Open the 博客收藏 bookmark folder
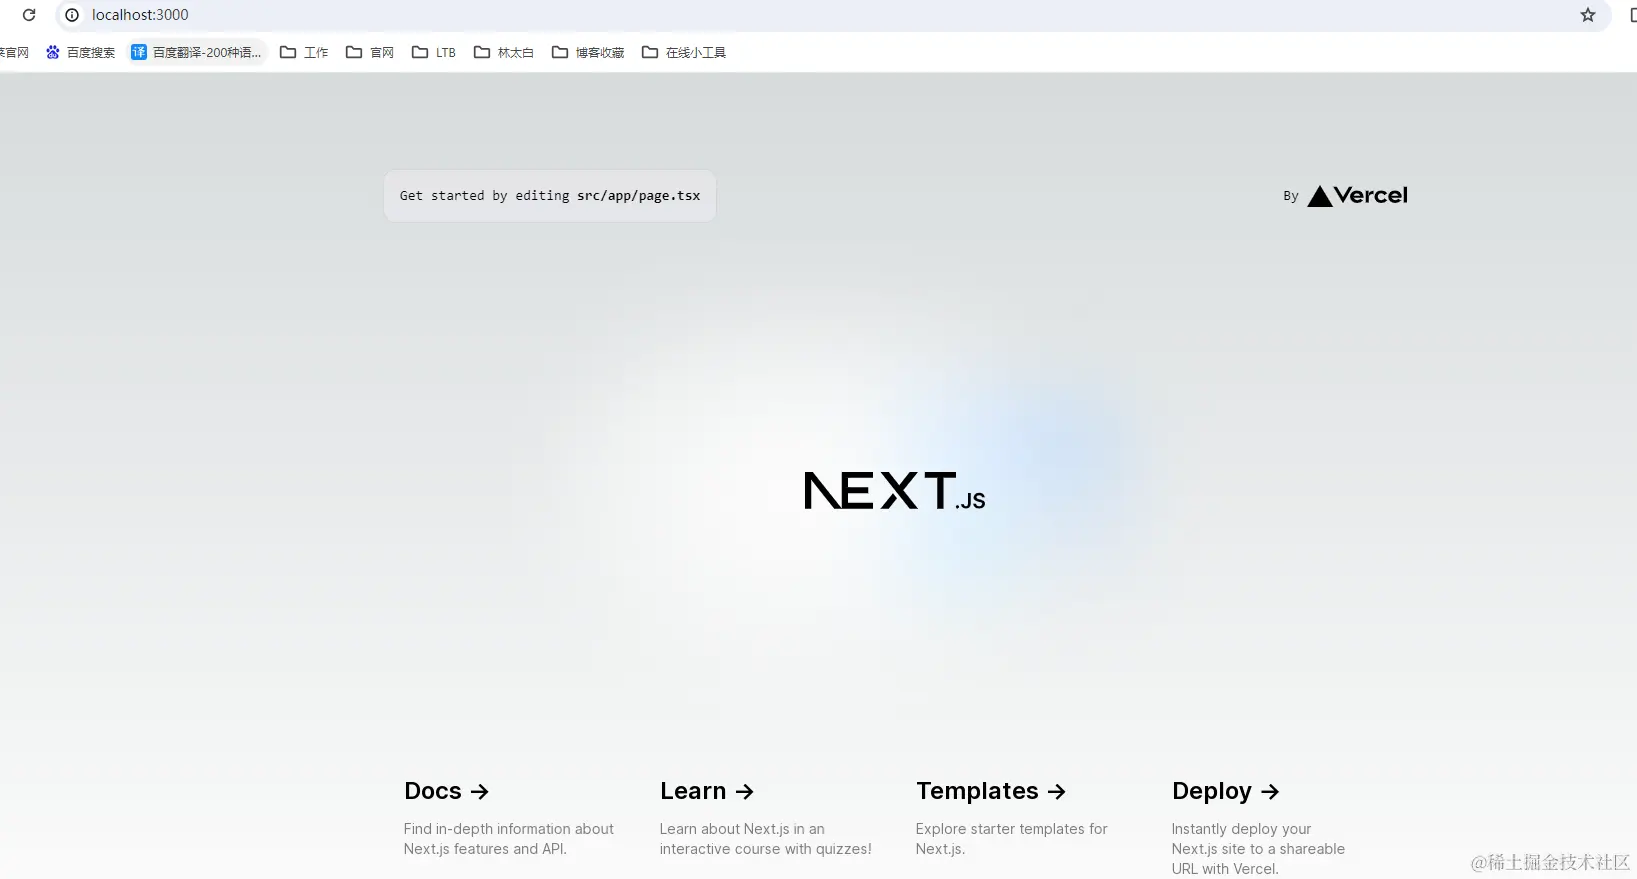Image resolution: width=1637 pixels, height=879 pixels. (x=588, y=52)
